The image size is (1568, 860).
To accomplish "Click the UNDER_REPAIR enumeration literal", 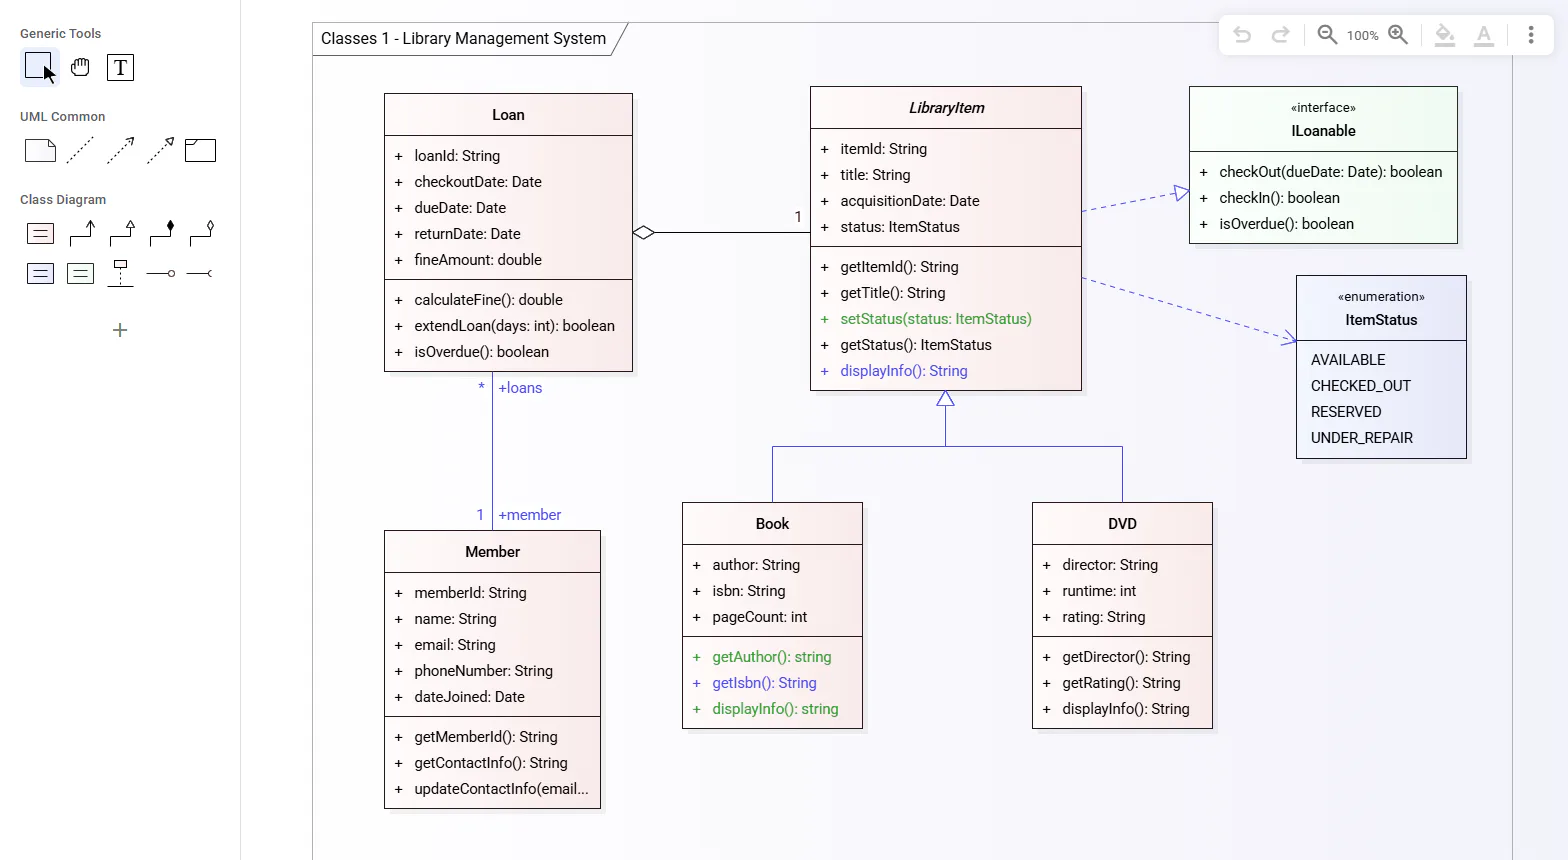I will (1362, 438).
